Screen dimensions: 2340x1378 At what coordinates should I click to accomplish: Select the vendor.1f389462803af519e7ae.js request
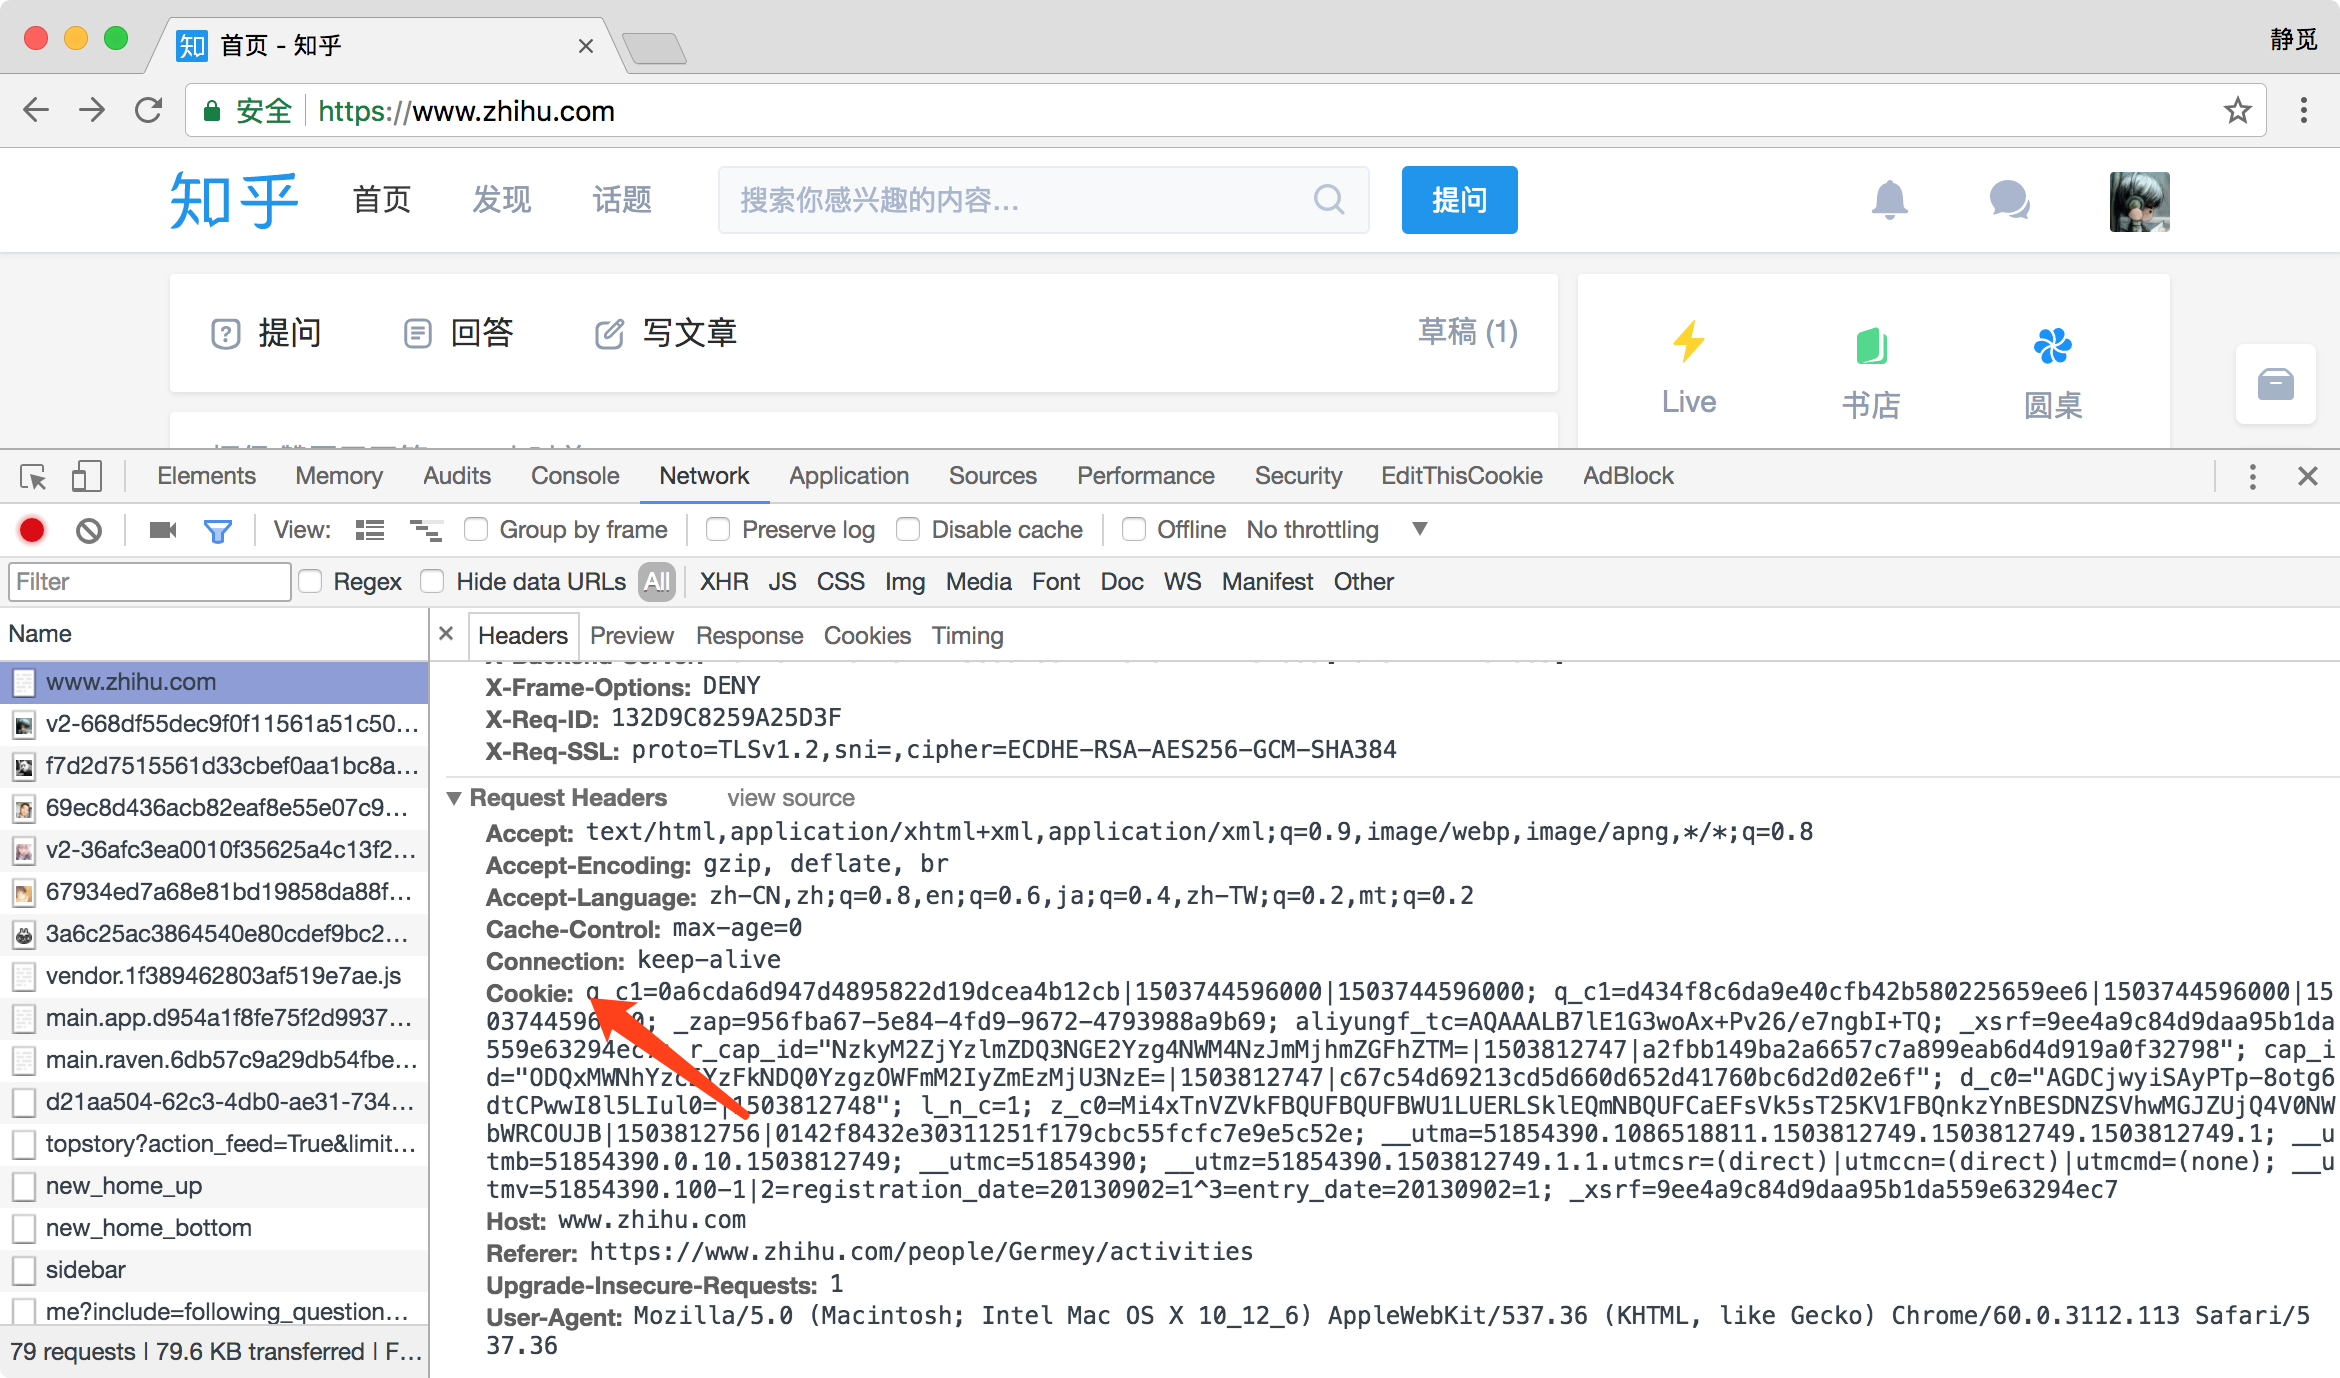coord(214,976)
